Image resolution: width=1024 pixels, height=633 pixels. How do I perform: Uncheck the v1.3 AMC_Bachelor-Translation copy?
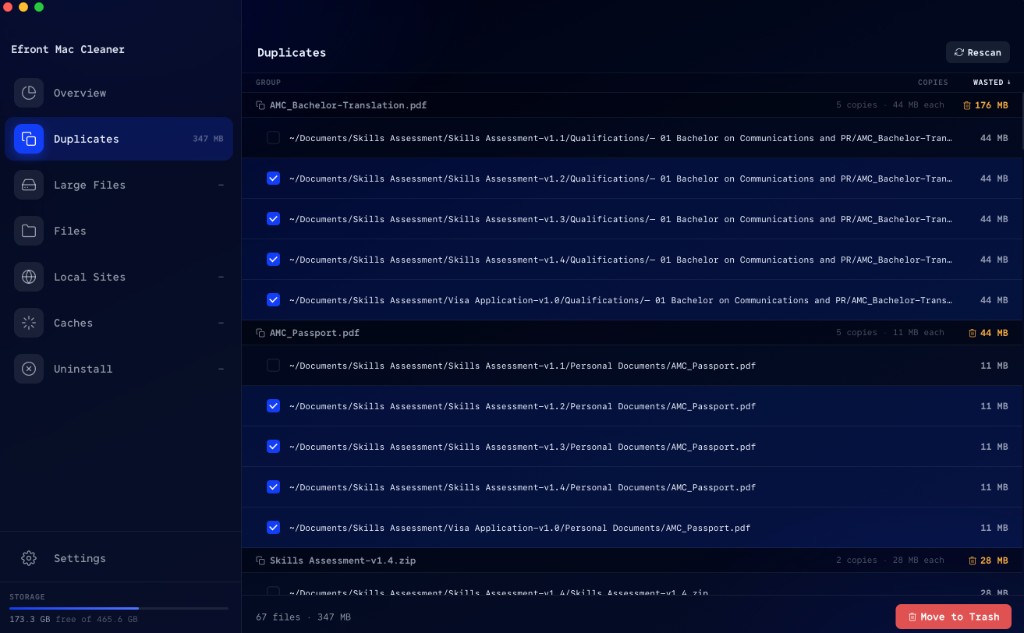pyautogui.click(x=273, y=219)
